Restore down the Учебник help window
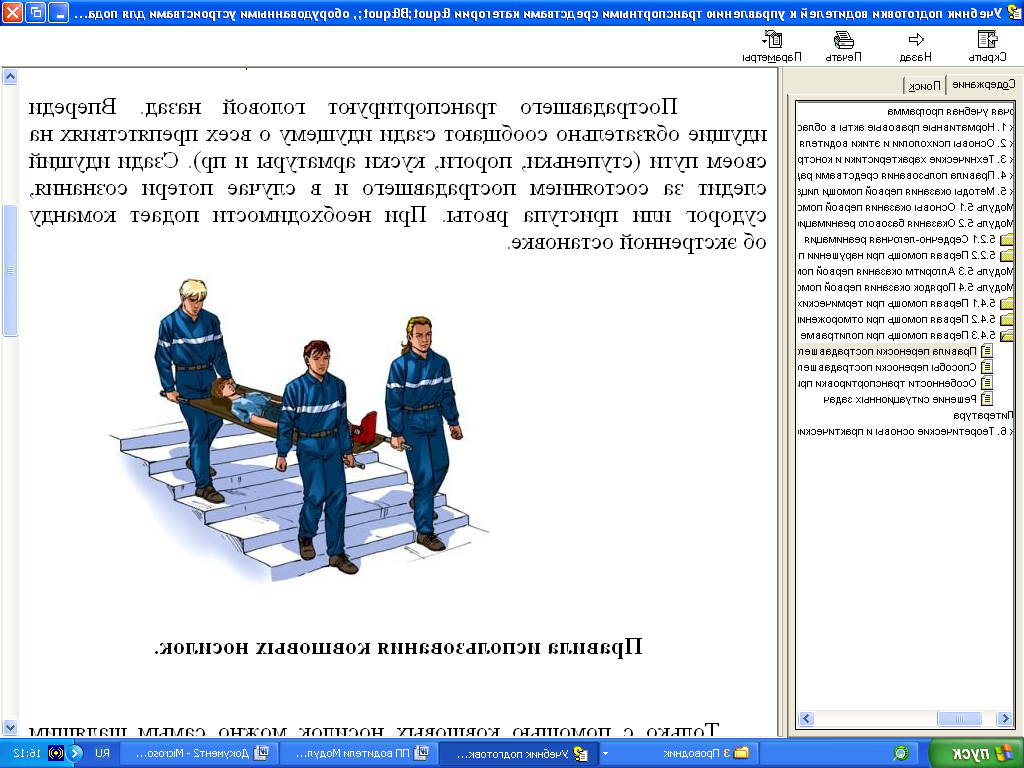 [x=35, y=12]
